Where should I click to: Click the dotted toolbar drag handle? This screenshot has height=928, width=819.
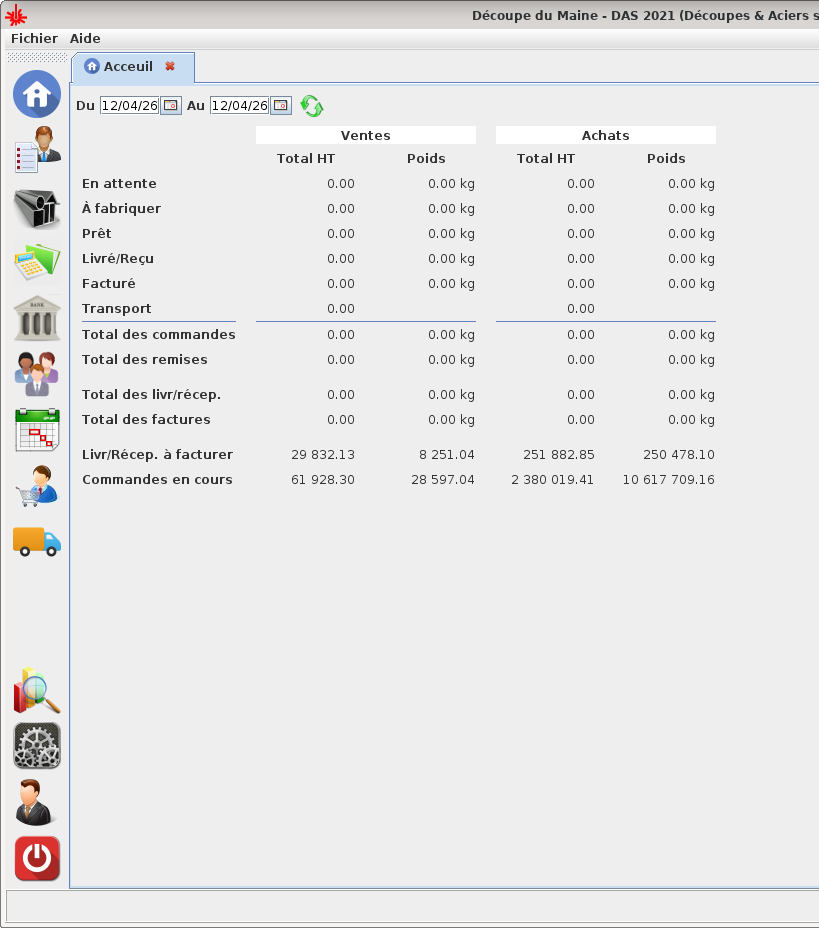tap(37, 57)
